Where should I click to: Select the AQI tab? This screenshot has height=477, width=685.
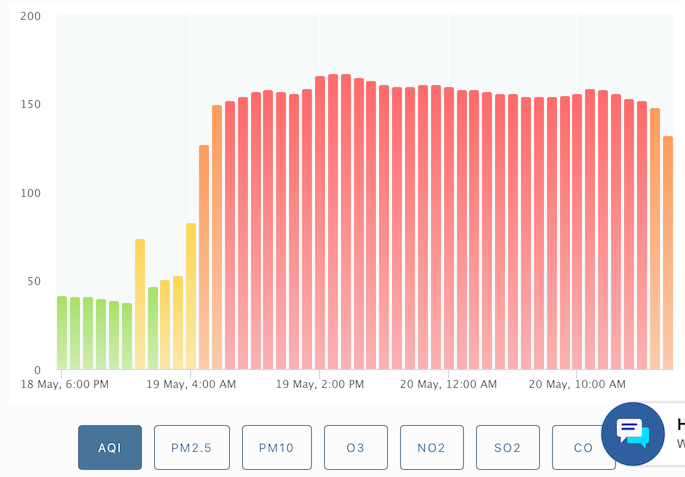point(110,448)
